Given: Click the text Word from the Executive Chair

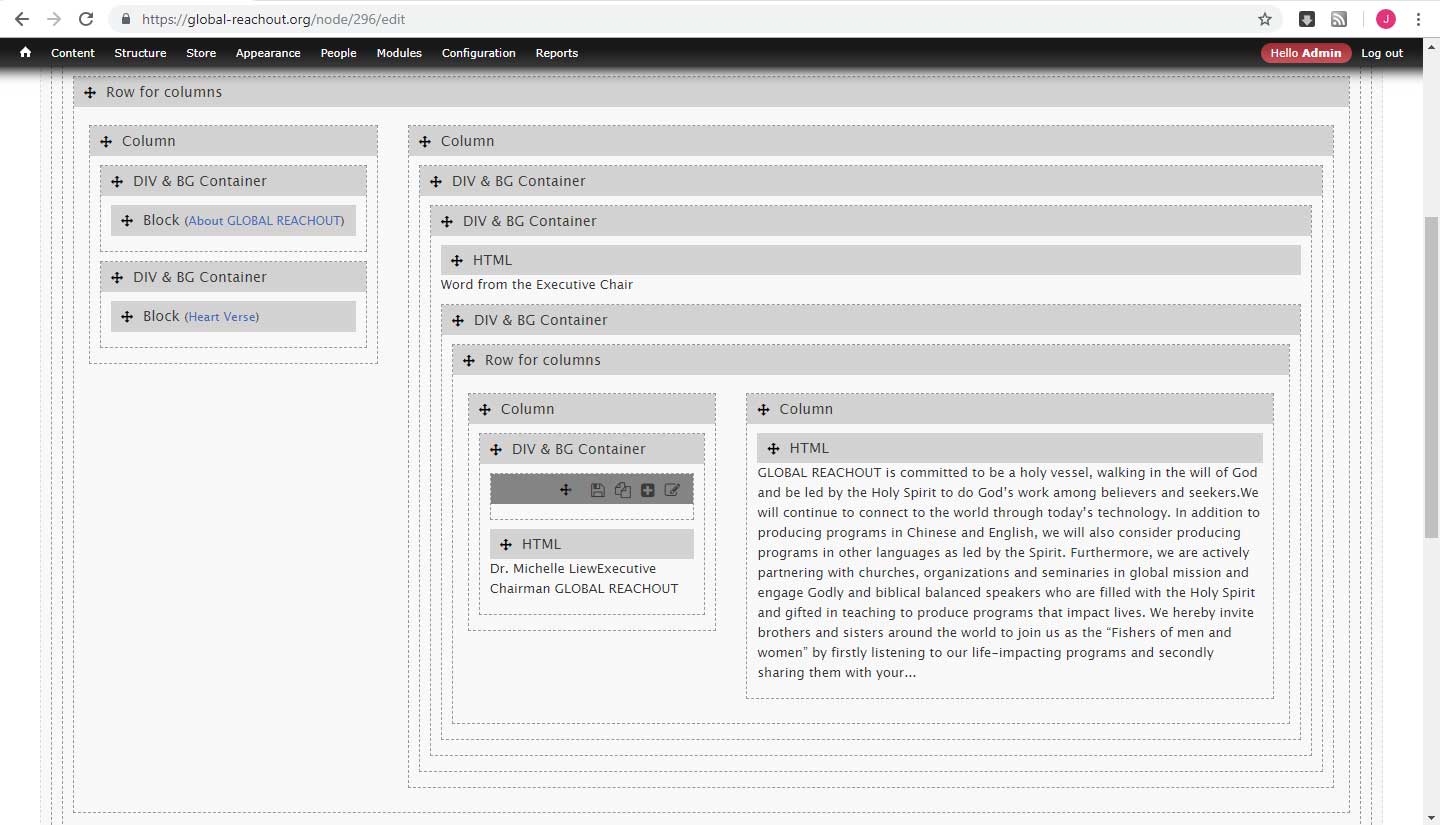Looking at the screenshot, I should pos(537,285).
